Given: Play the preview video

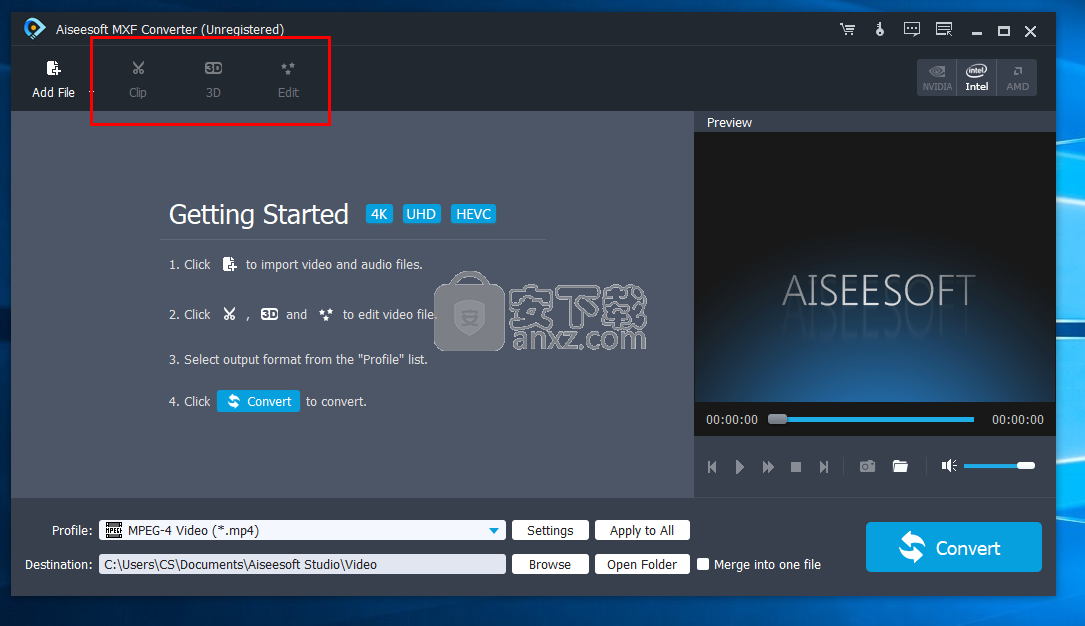Looking at the screenshot, I should tap(740, 467).
